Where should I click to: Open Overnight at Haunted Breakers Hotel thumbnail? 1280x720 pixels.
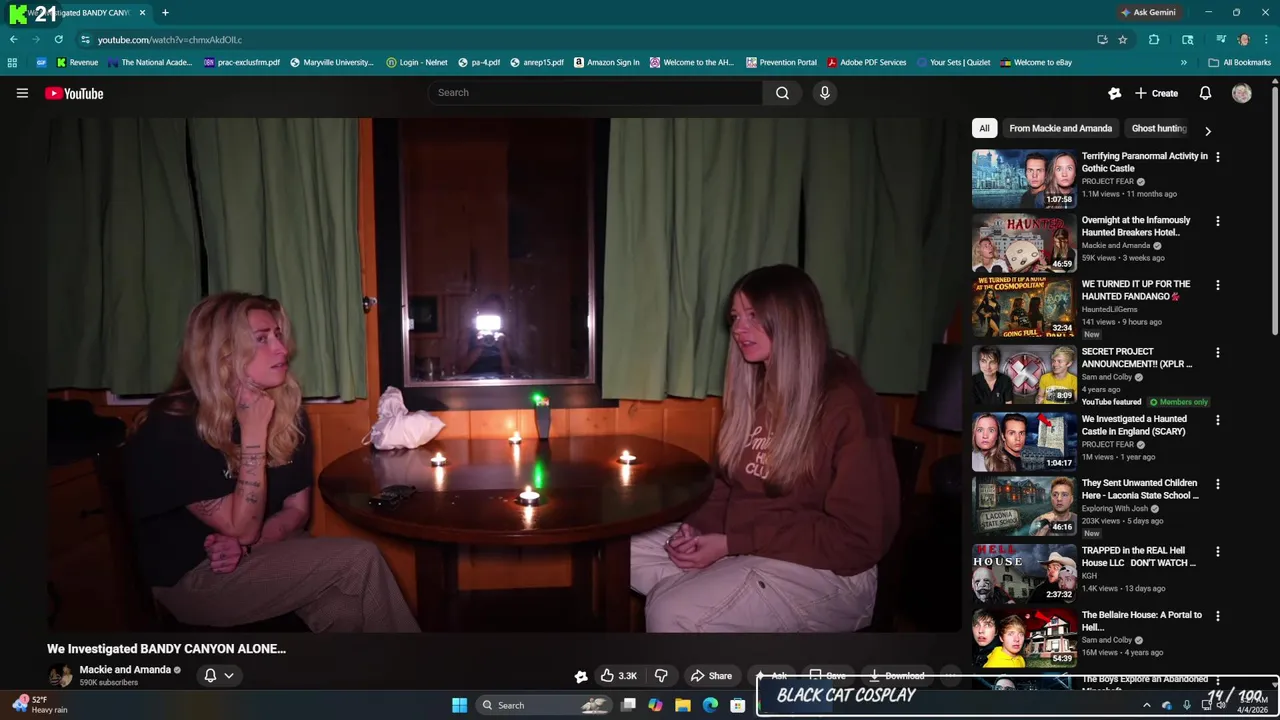click(x=1024, y=243)
